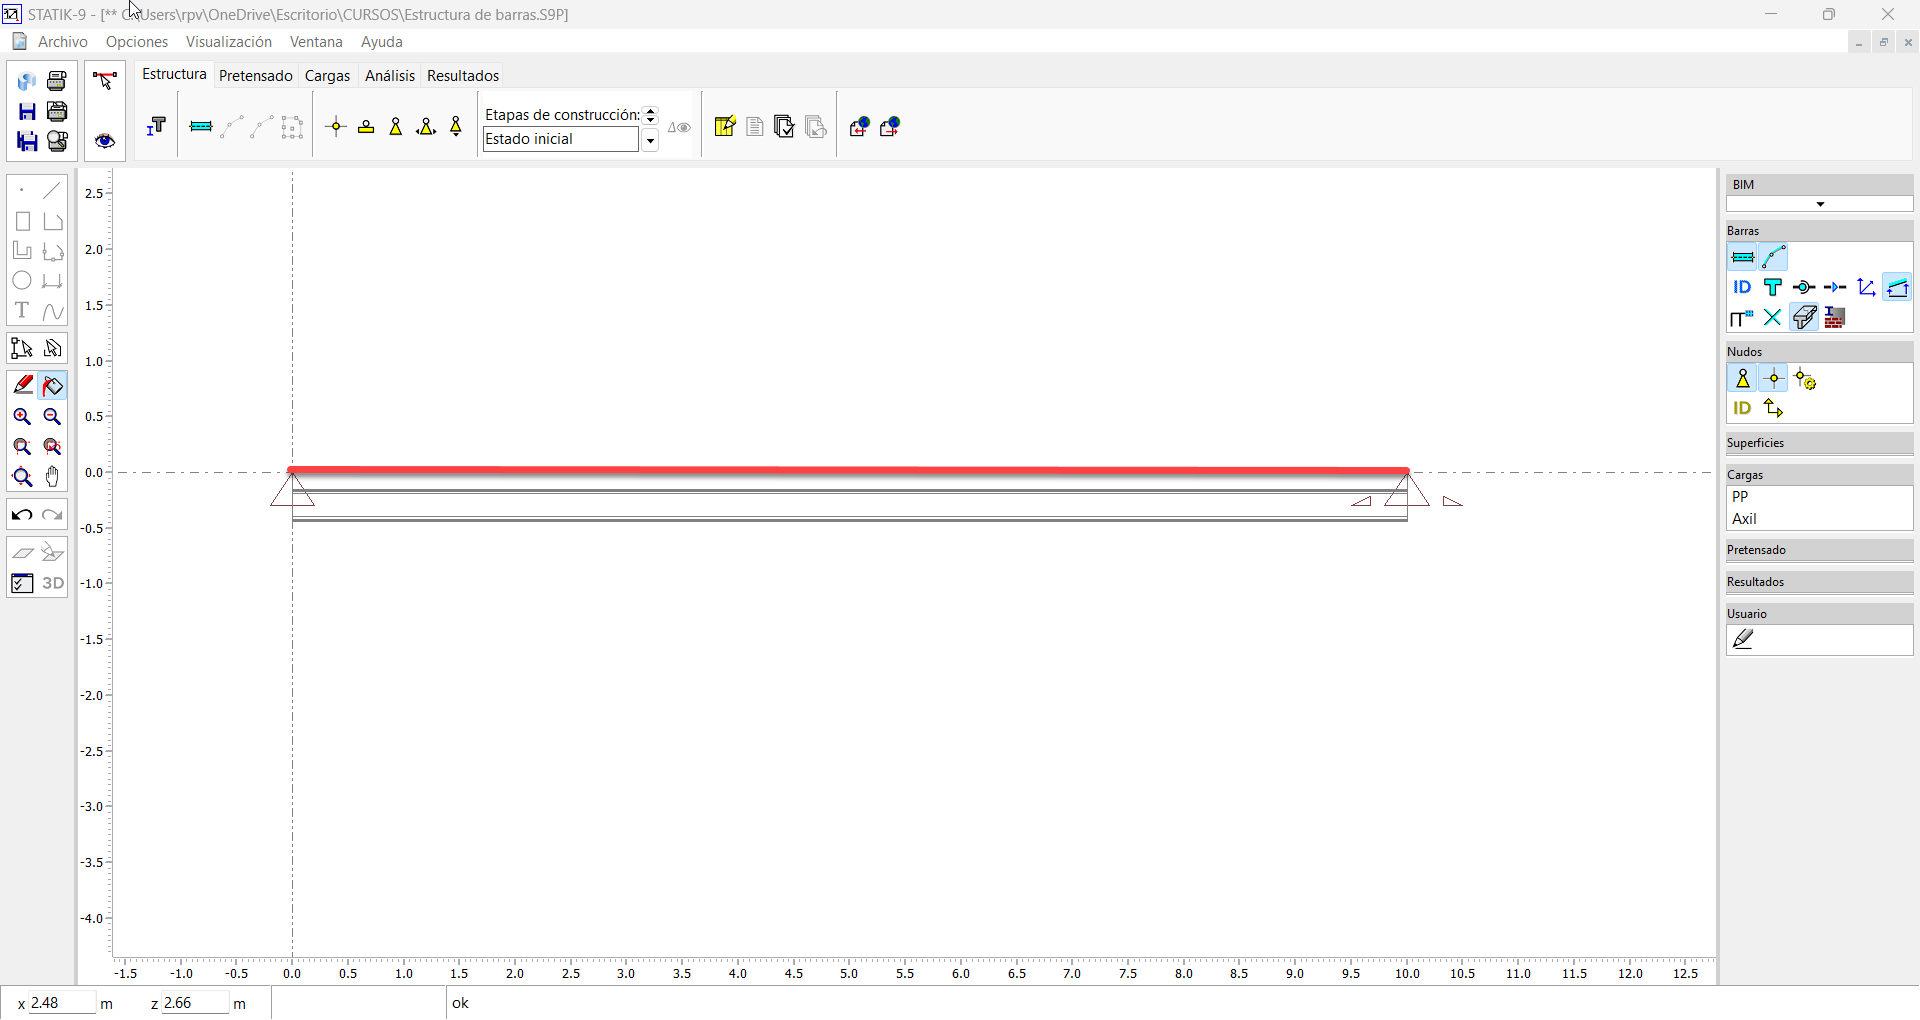Open the Estado inicial dropdown arrow

click(650, 141)
